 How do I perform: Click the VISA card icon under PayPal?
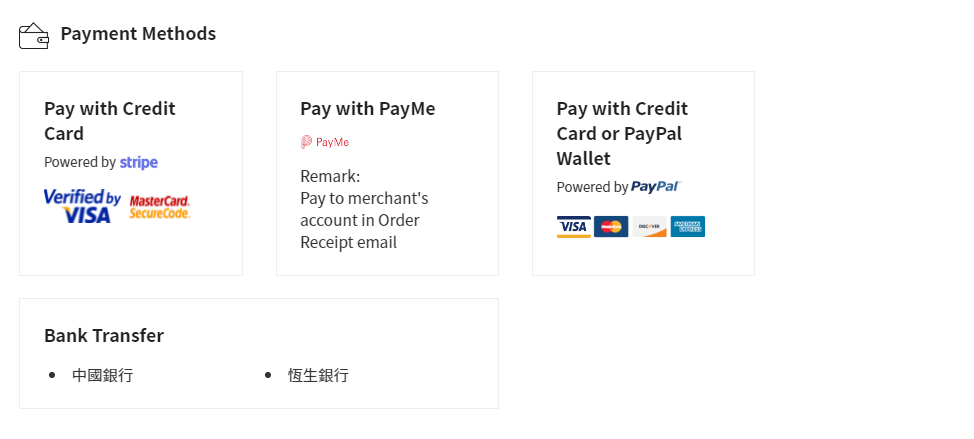573,227
